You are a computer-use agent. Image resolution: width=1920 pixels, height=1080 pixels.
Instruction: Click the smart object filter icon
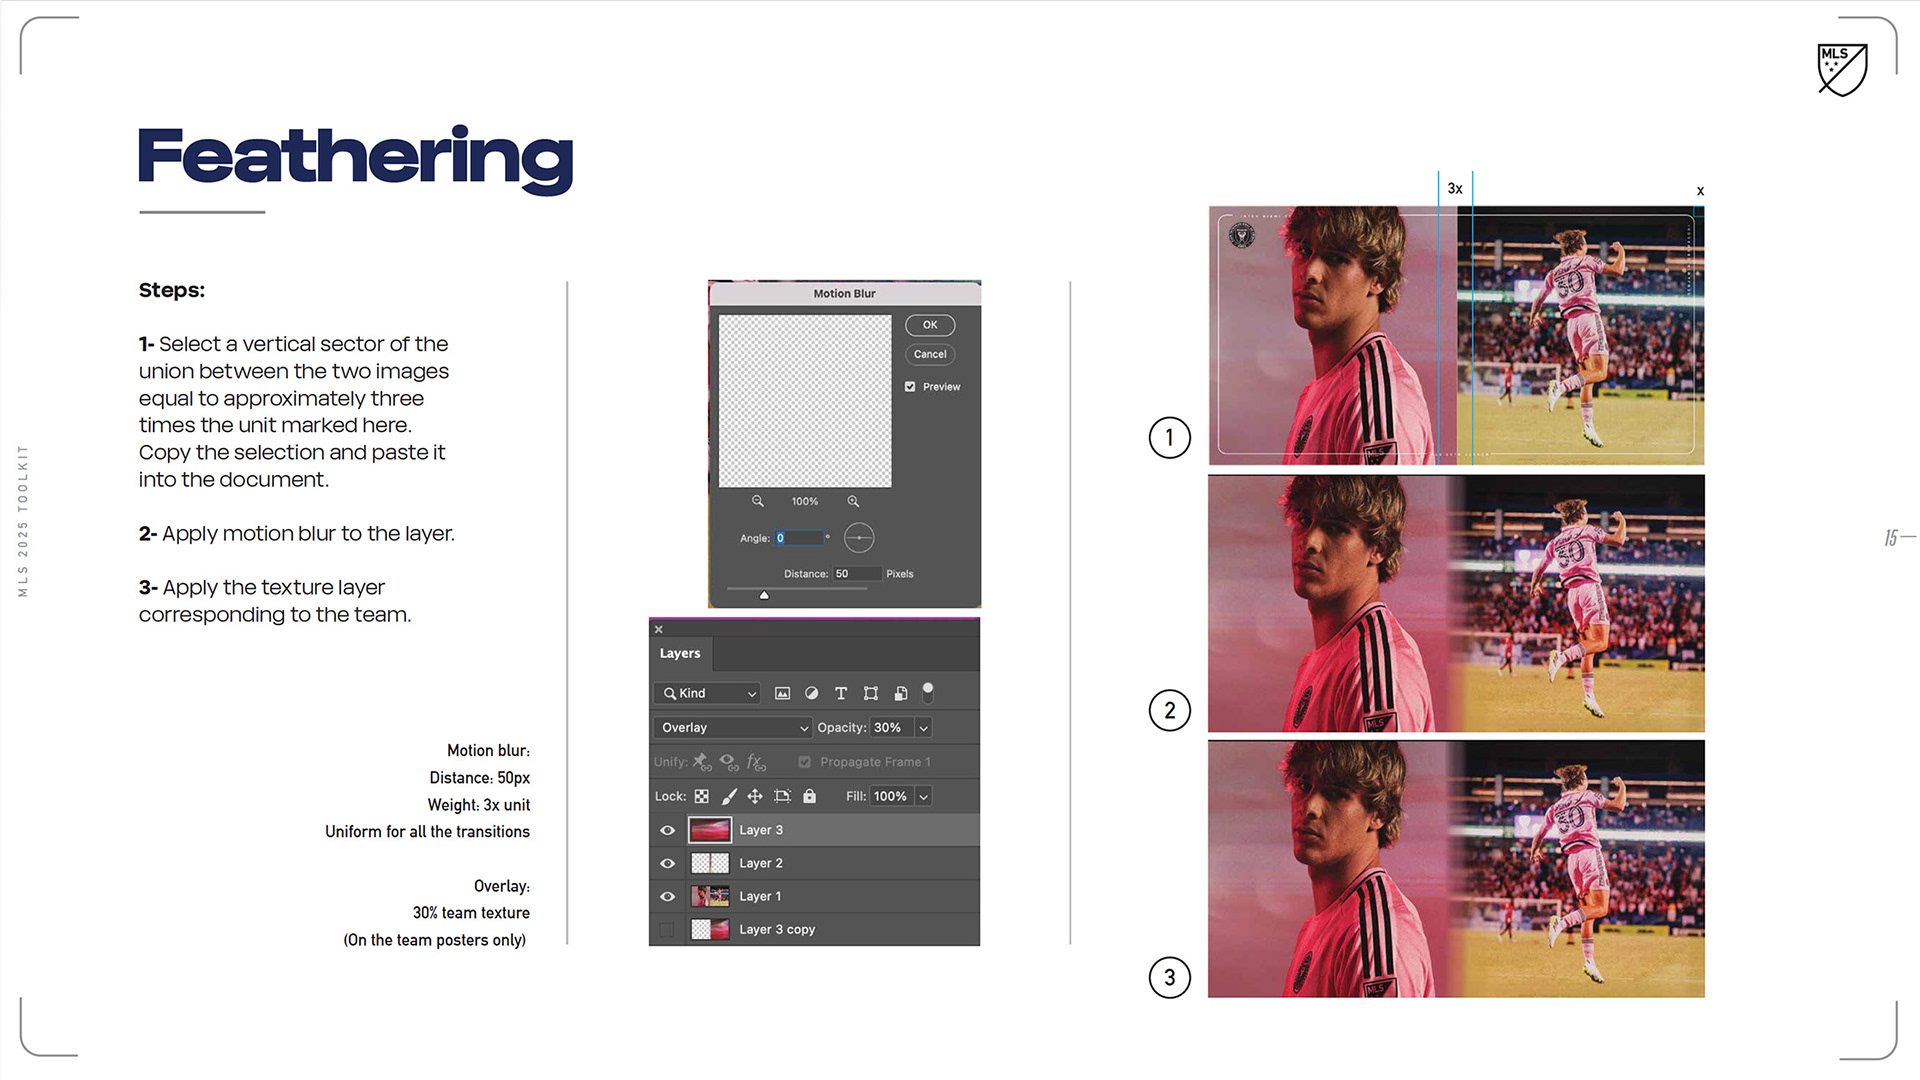pyautogui.click(x=900, y=693)
